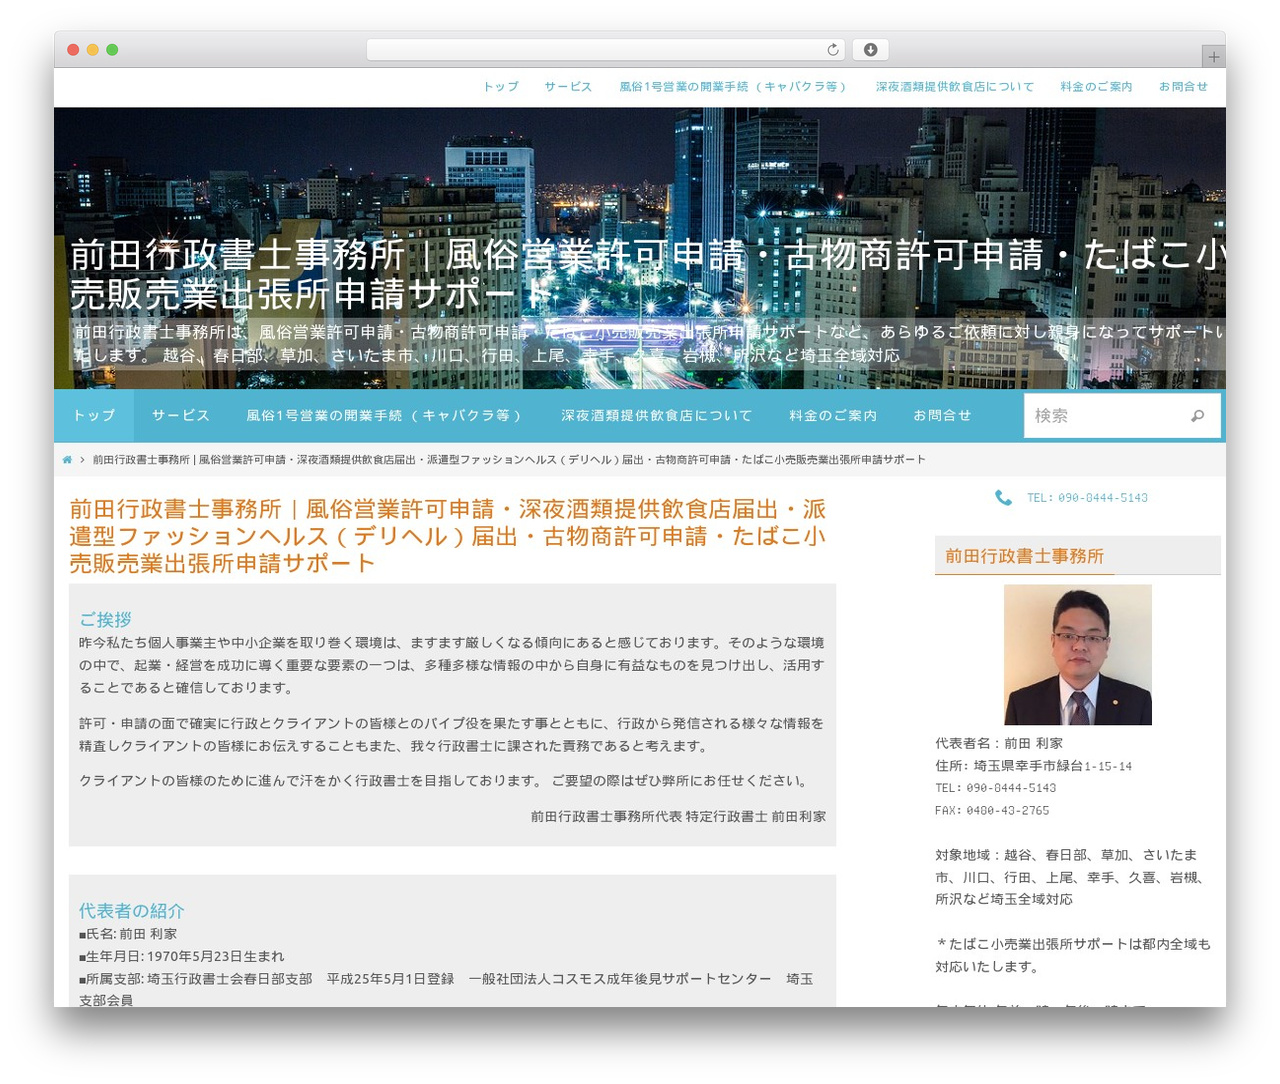Select お問合せ in the blue menu bar
Screen dimensions: 1280x1084
[942, 416]
